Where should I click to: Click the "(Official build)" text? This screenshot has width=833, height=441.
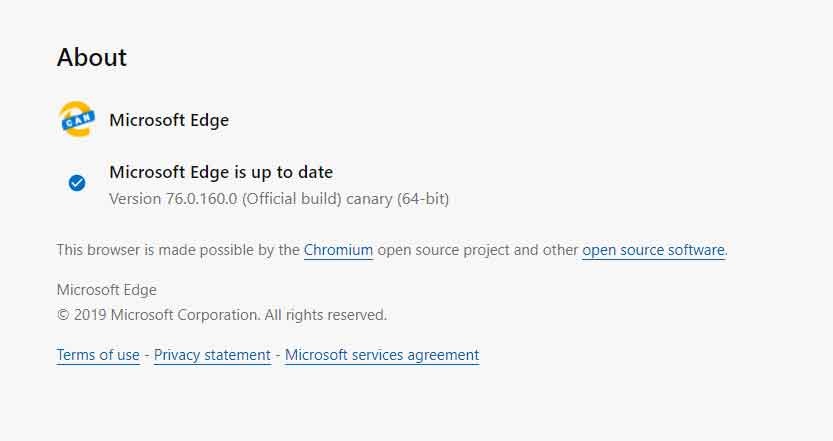288,198
